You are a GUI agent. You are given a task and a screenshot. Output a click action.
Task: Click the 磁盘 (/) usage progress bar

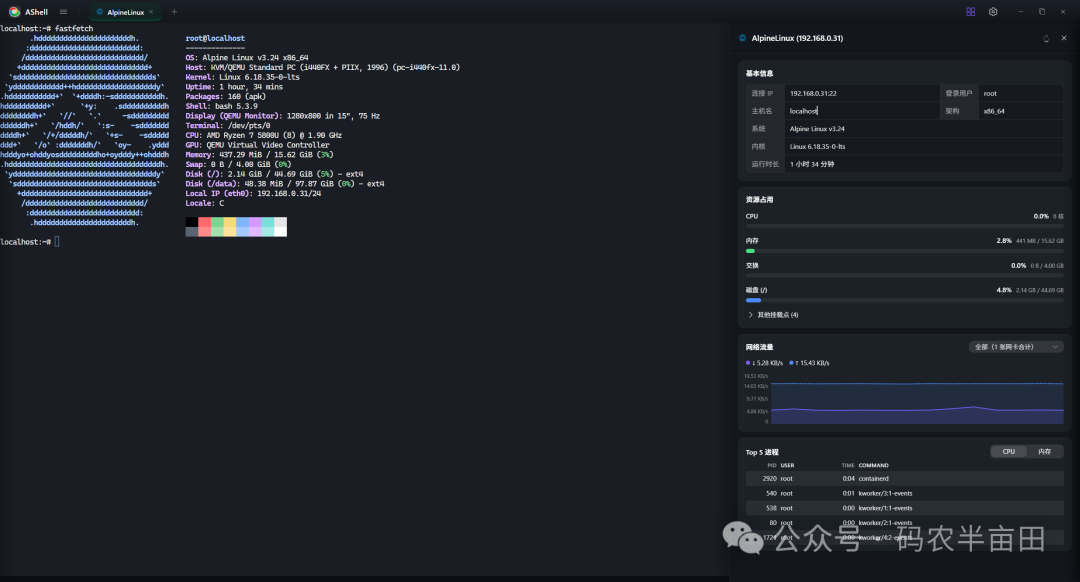904,300
